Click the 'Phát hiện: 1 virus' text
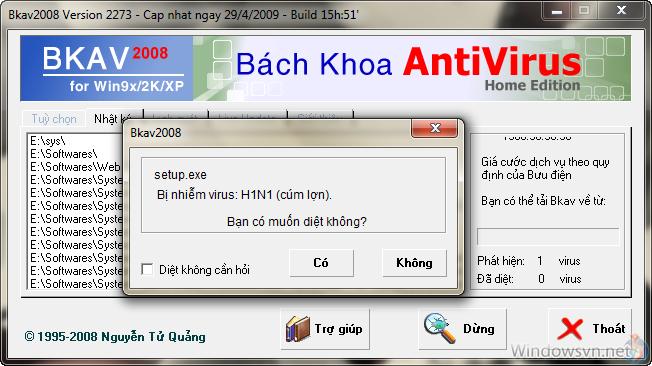Image resolution: width=652 pixels, height=366 pixels. 529,261
